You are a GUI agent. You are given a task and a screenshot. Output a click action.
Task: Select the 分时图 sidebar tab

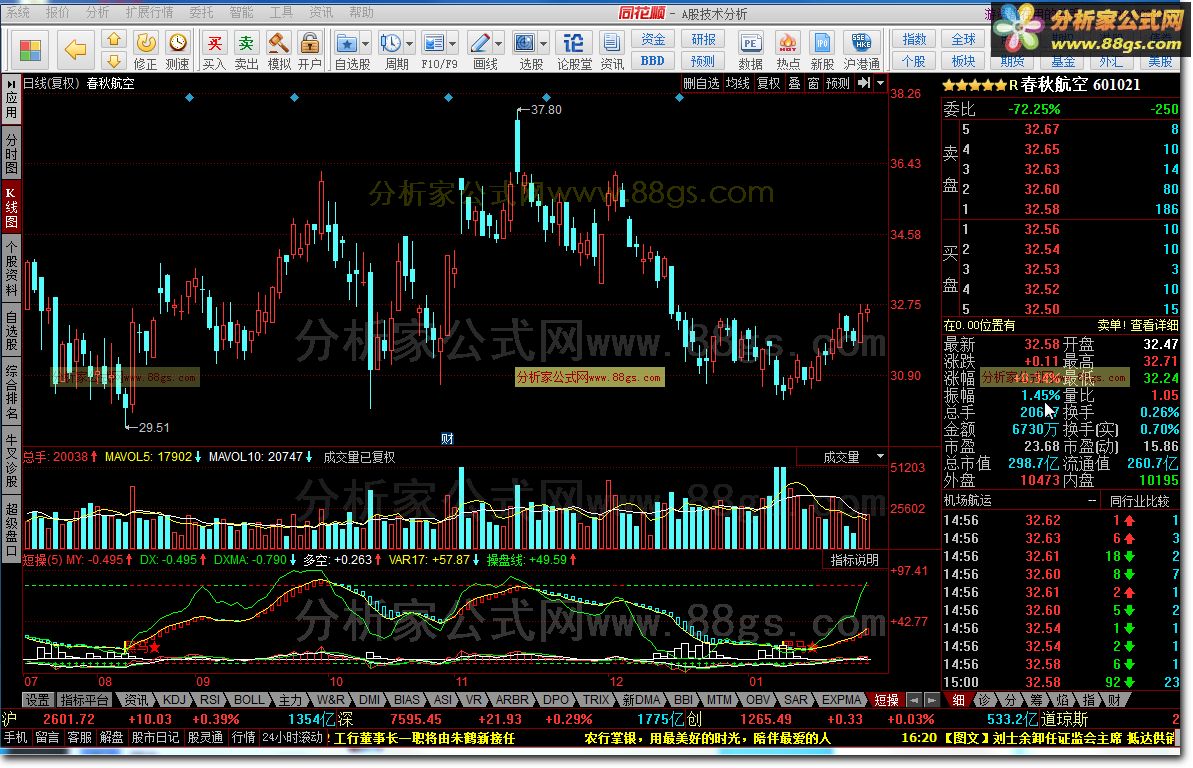click(x=11, y=154)
